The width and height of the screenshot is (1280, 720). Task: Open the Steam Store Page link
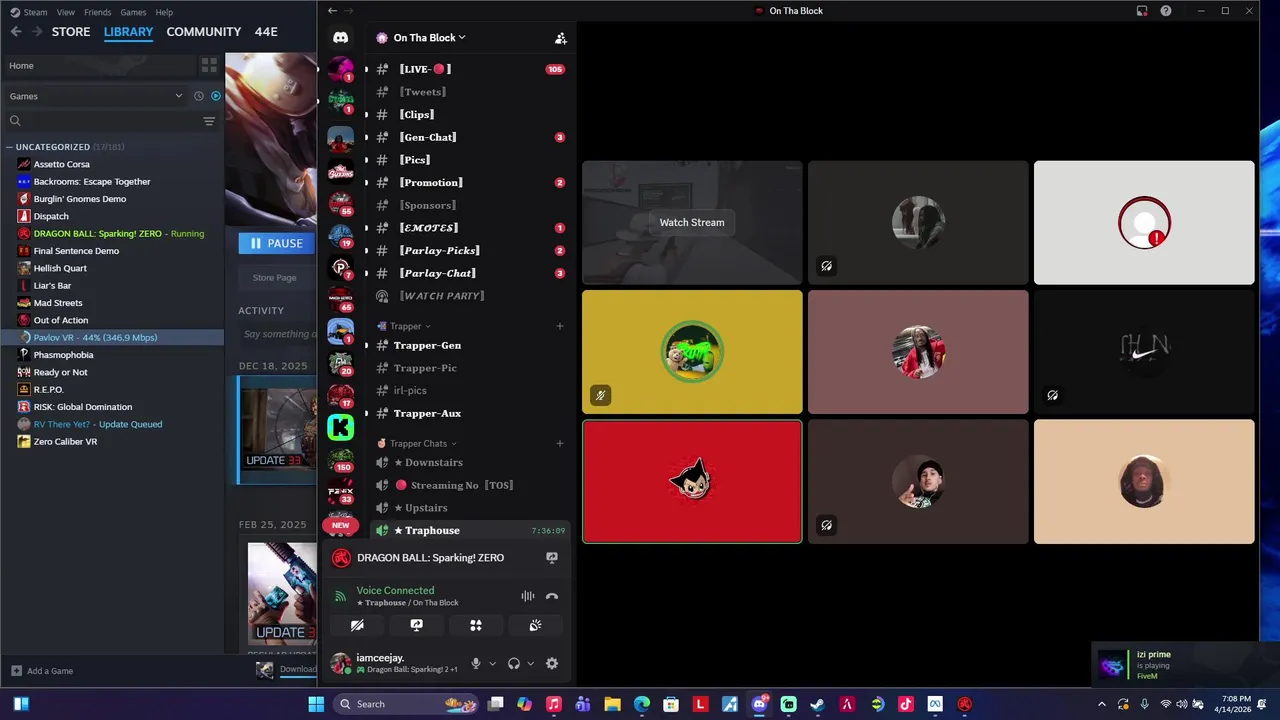coord(274,278)
